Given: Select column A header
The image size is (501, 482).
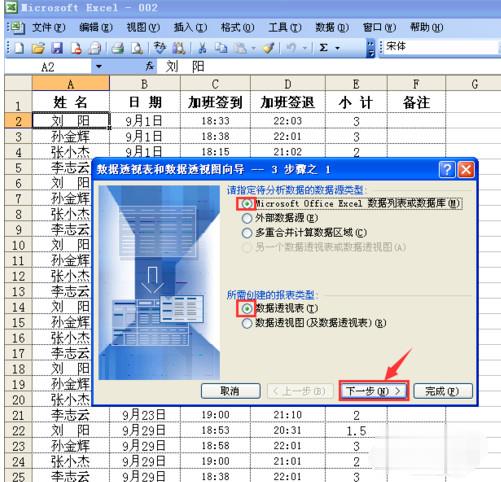Looking at the screenshot, I should pyautogui.click(x=71, y=83).
